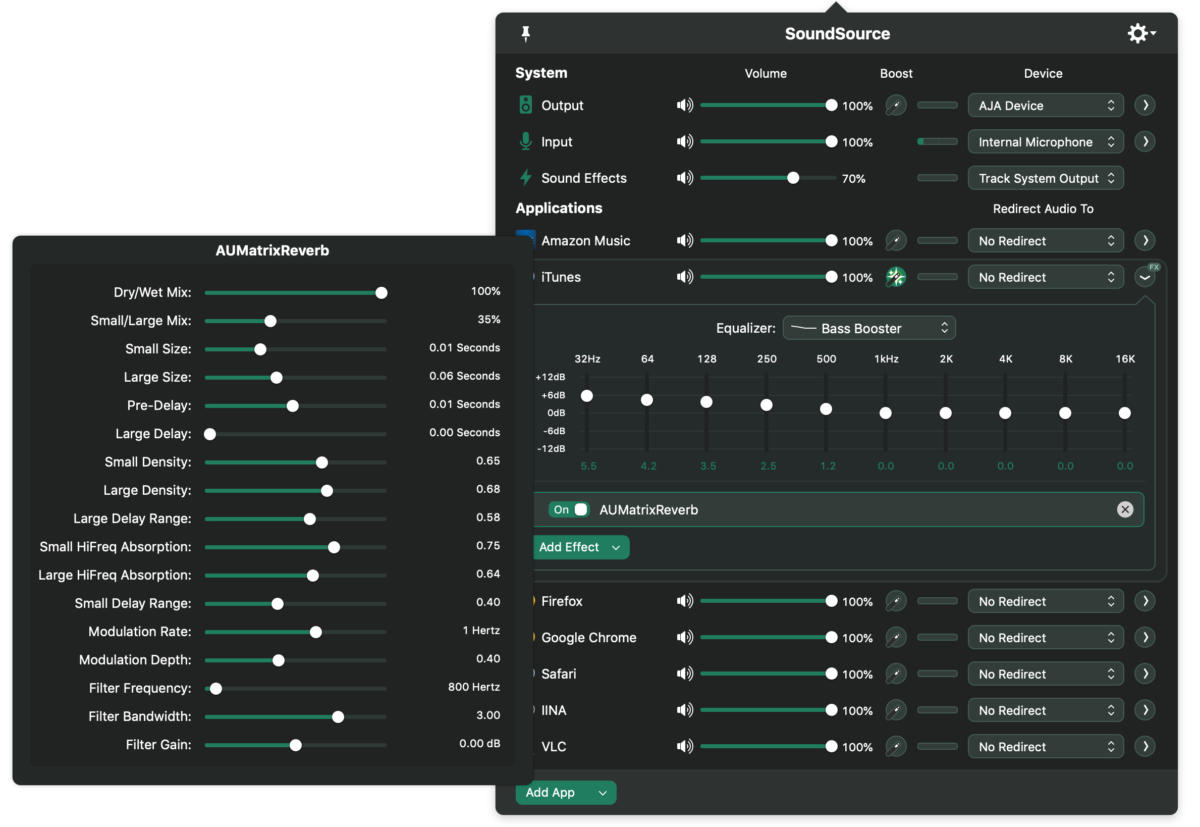This screenshot has width=1200, height=827.
Task: Open the Output device AJA Device dropdown
Action: 1045,106
